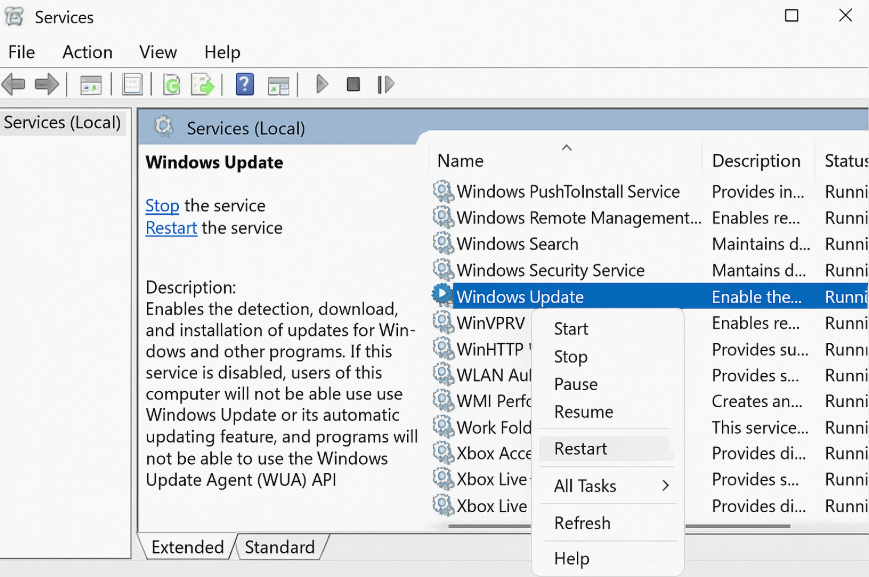The image size is (869, 577).
Task: Open the View menu
Action: click(x=158, y=52)
